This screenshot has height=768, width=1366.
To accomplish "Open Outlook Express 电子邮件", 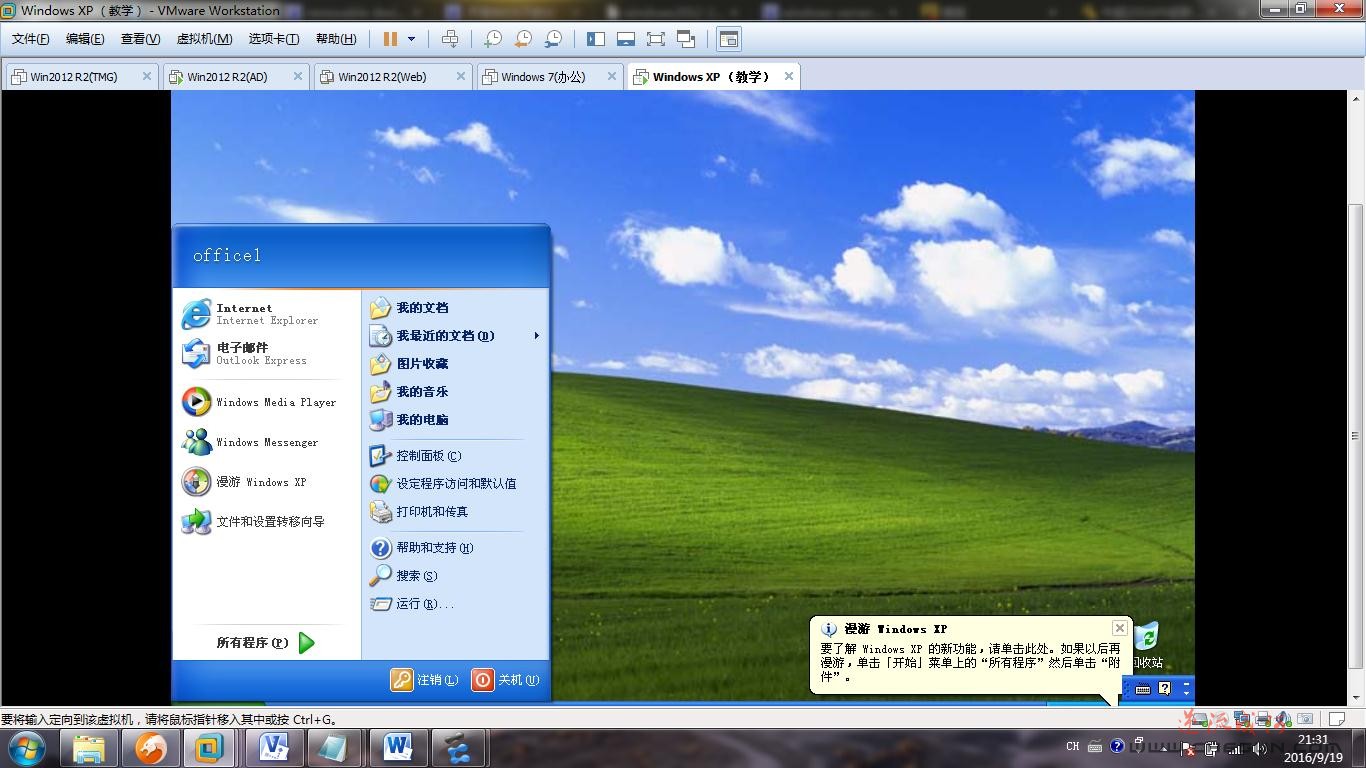I will coord(266,354).
